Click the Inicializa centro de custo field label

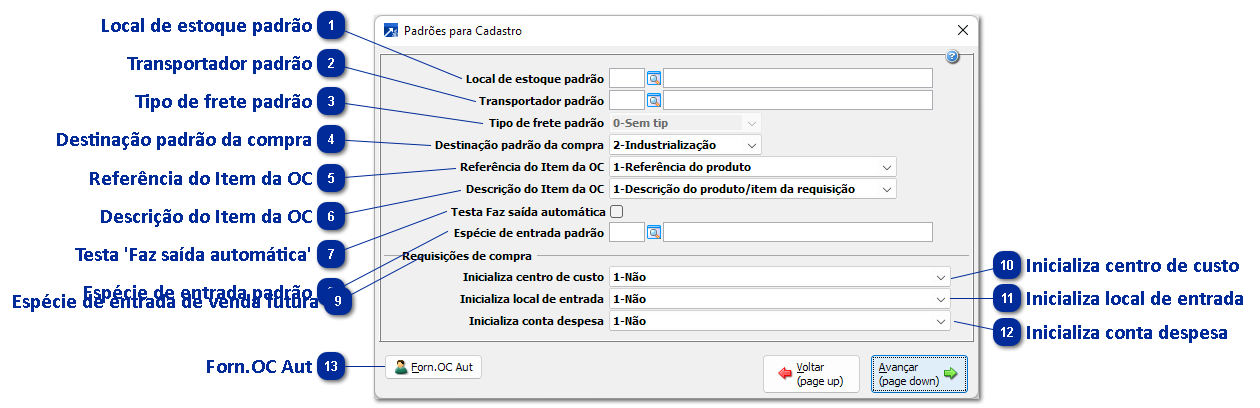pyautogui.click(x=533, y=276)
